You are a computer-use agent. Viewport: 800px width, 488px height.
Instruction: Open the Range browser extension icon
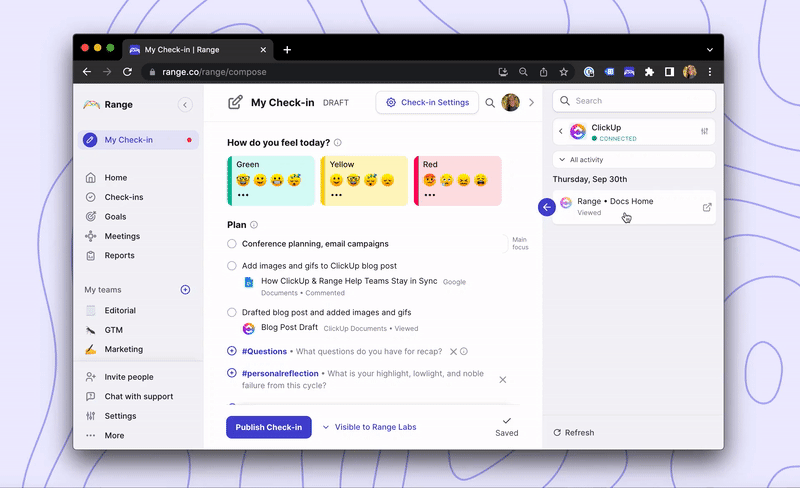point(629,72)
